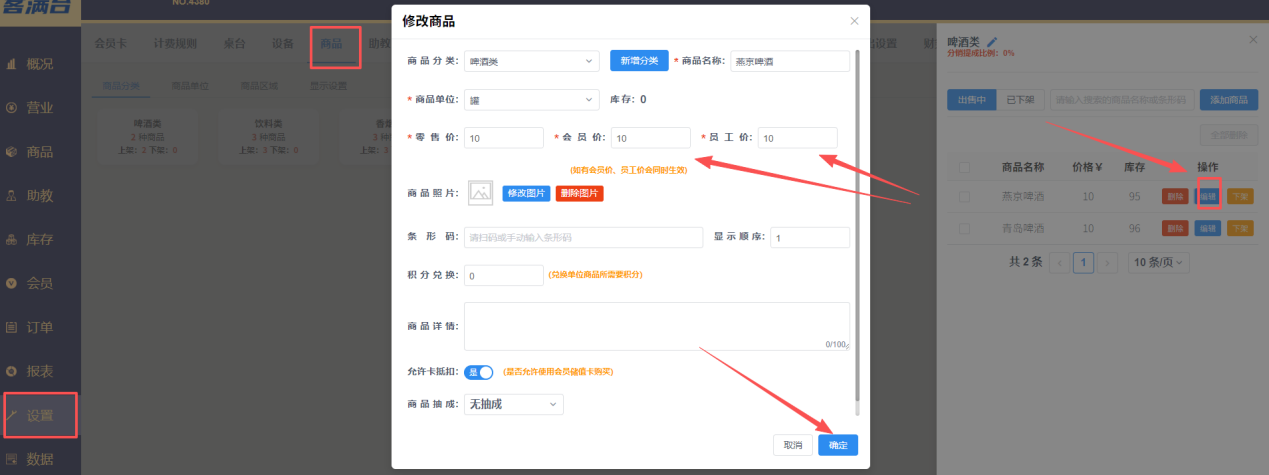Viewport: 1269px width, 475px height.
Task: Click into the 商品详情 text area
Action: pos(657,326)
